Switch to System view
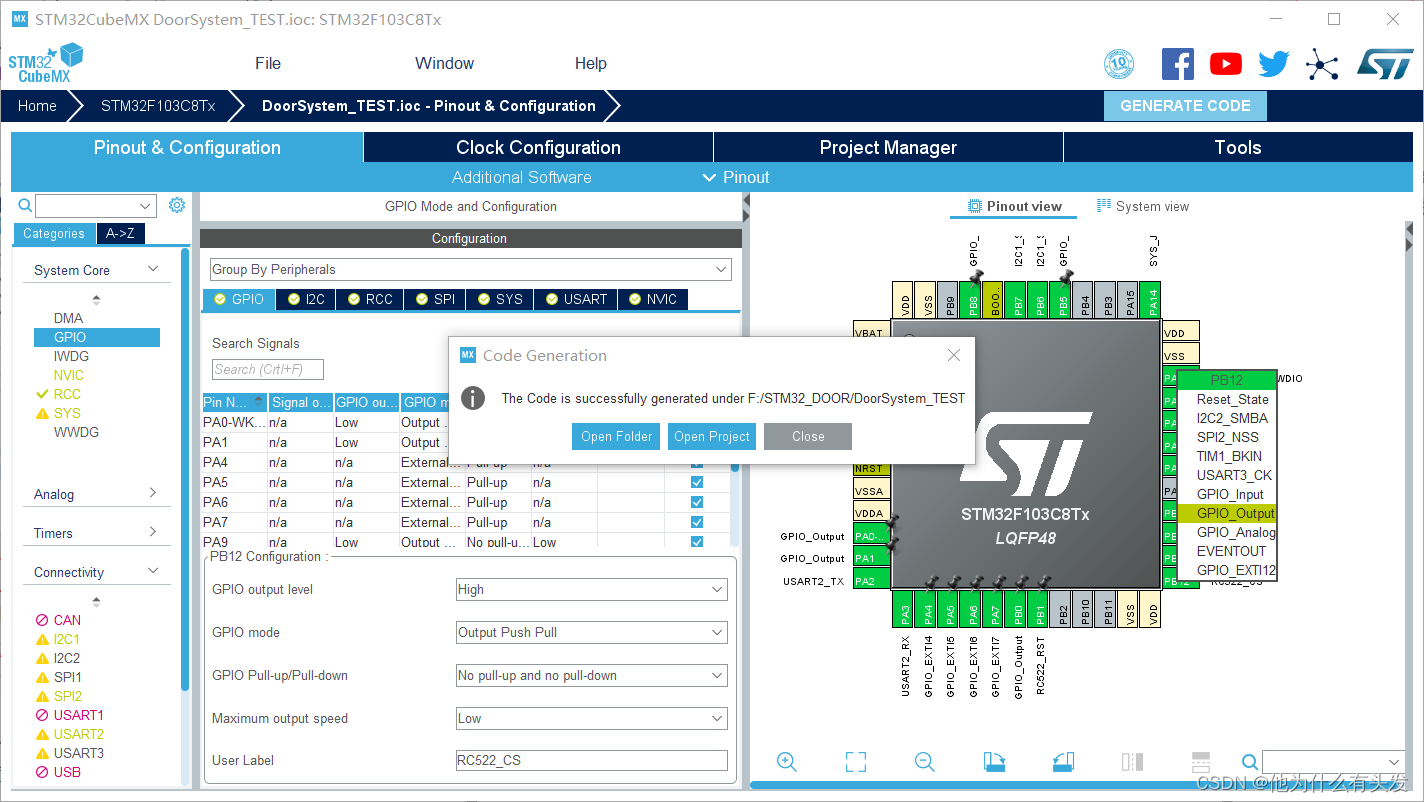1424x802 pixels. (x=1142, y=206)
